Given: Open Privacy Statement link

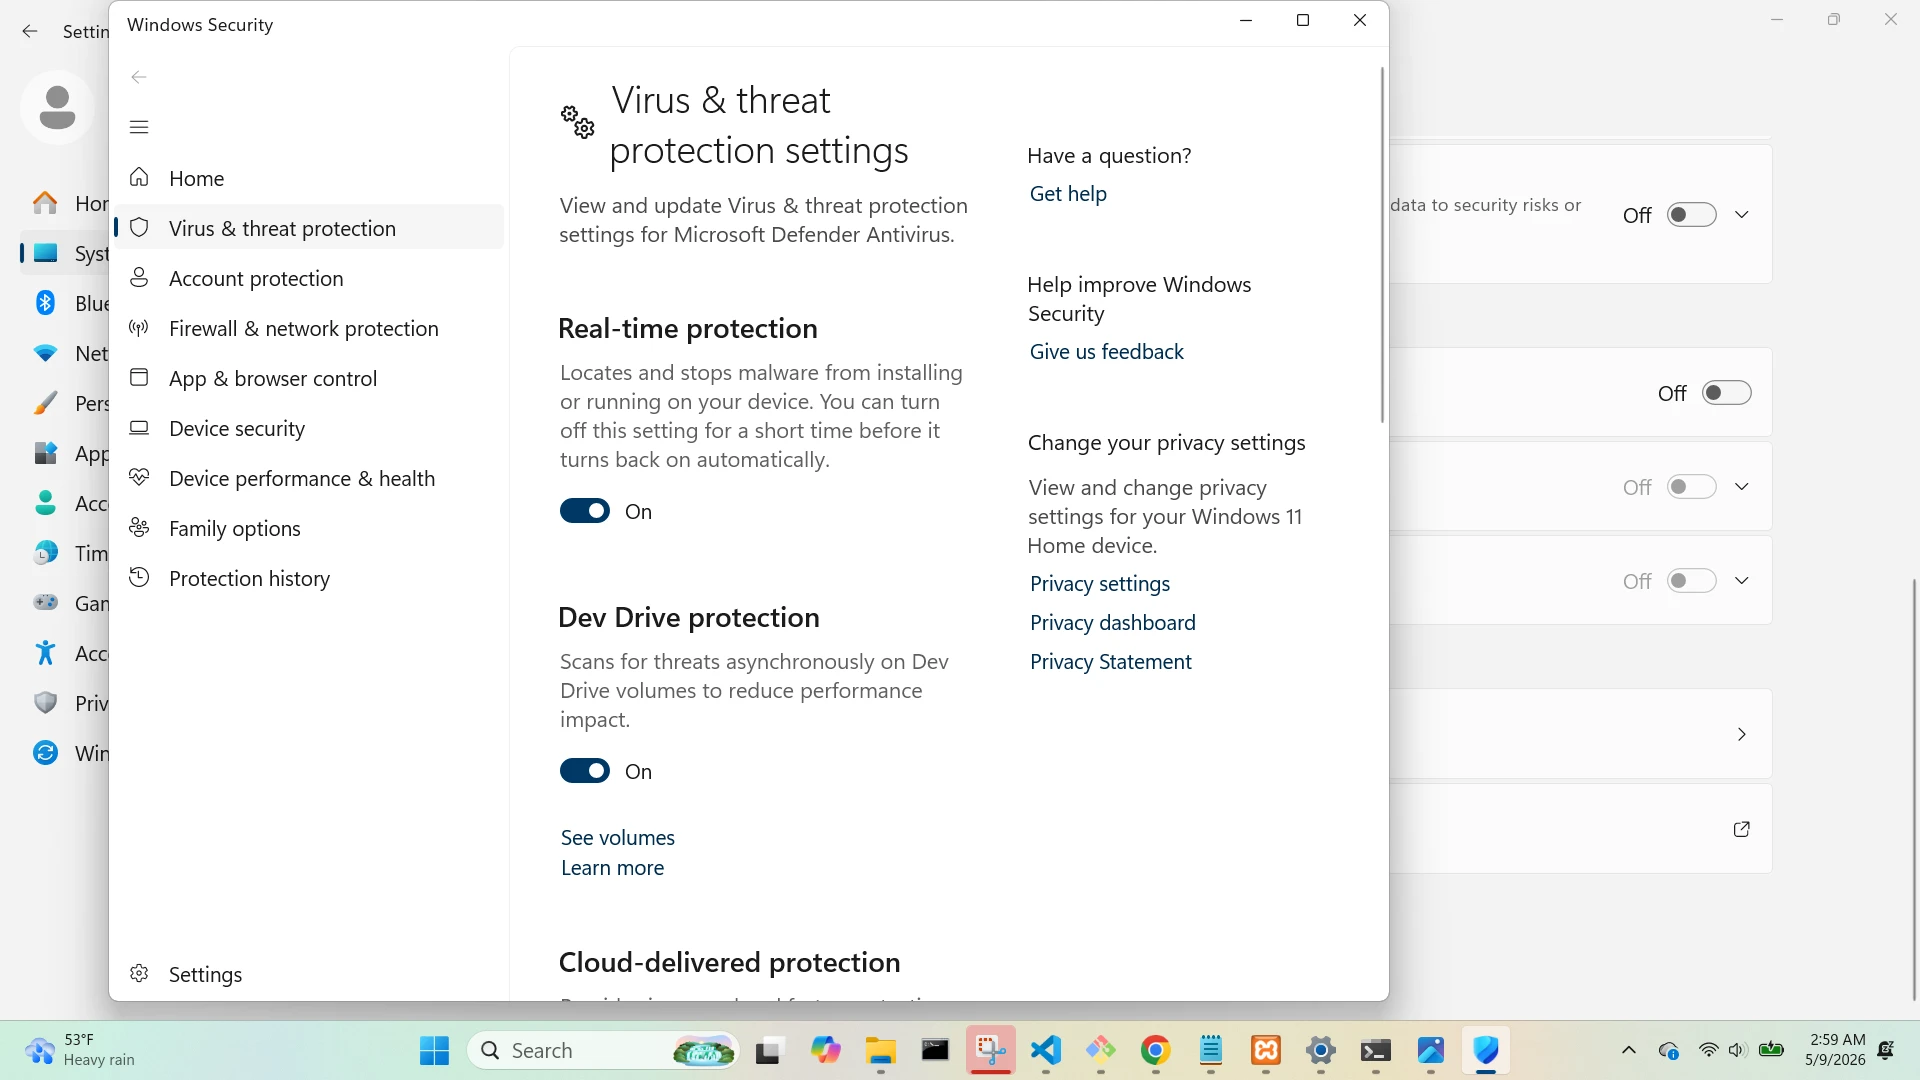Looking at the screenshot, I should (1111, 662).
